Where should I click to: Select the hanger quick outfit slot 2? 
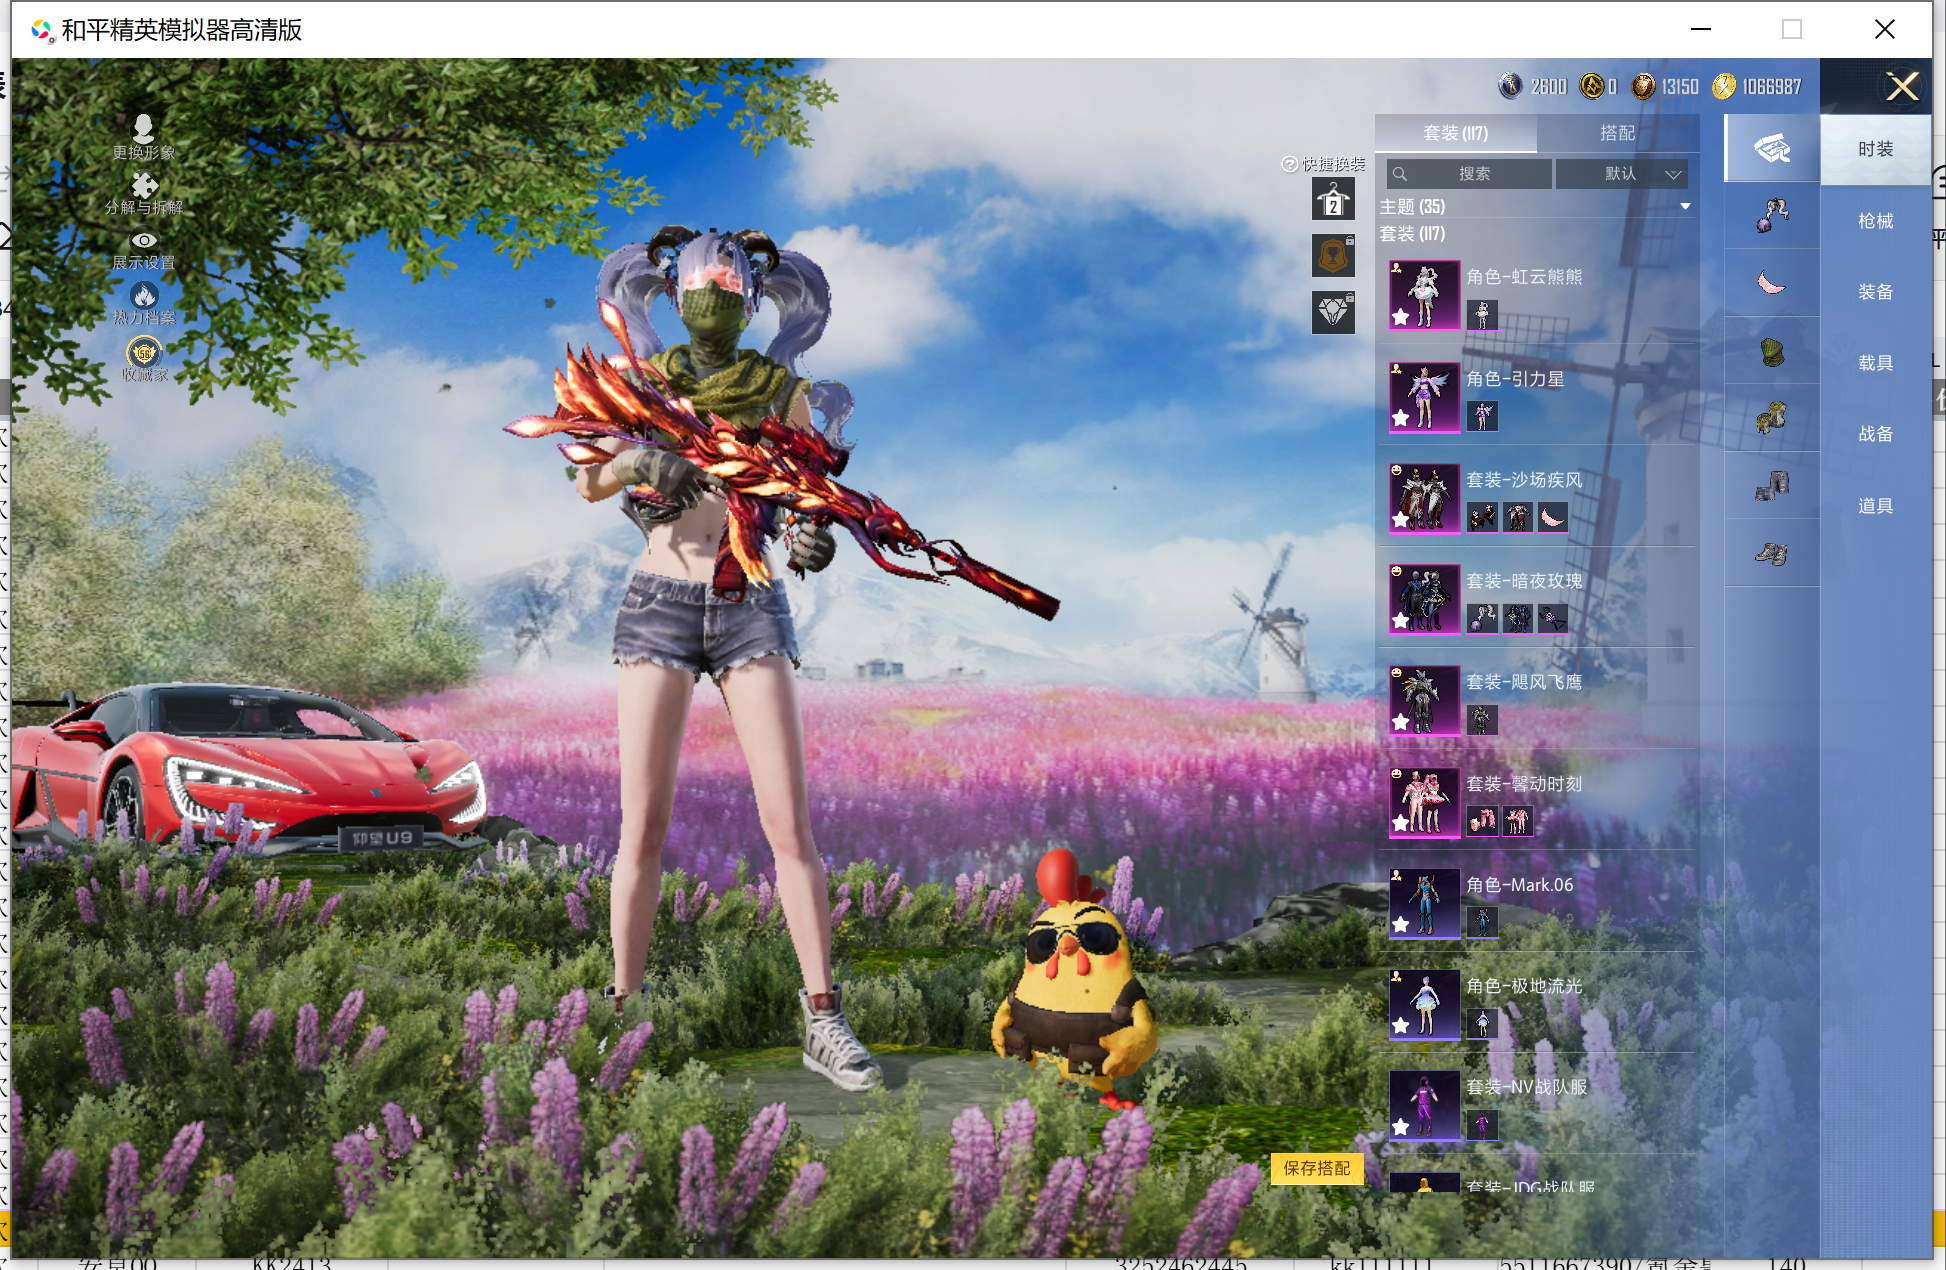(1332, 200)
